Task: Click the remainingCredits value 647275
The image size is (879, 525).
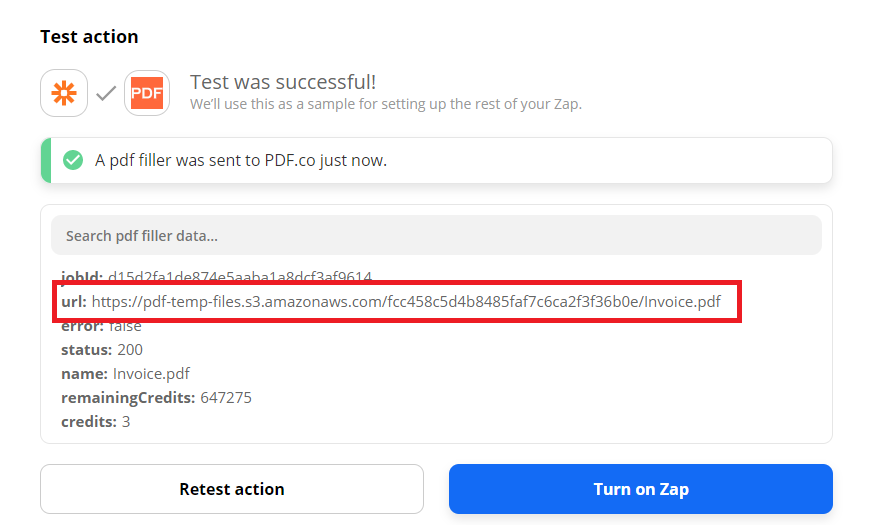Action: 226,398
